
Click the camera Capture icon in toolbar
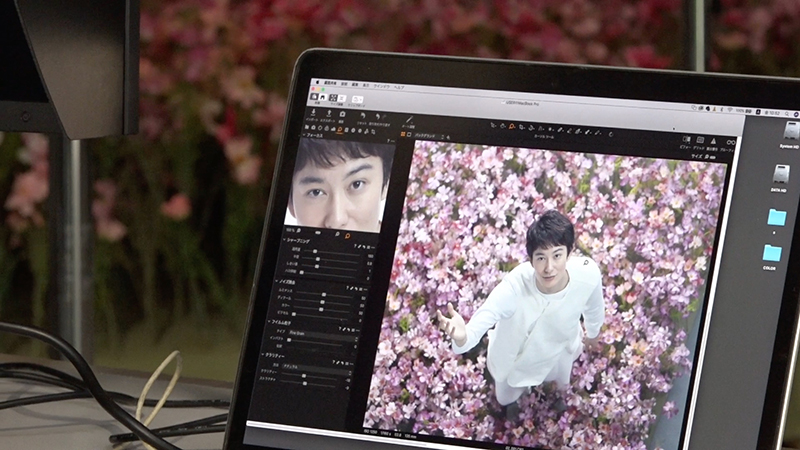coord(342,114)
